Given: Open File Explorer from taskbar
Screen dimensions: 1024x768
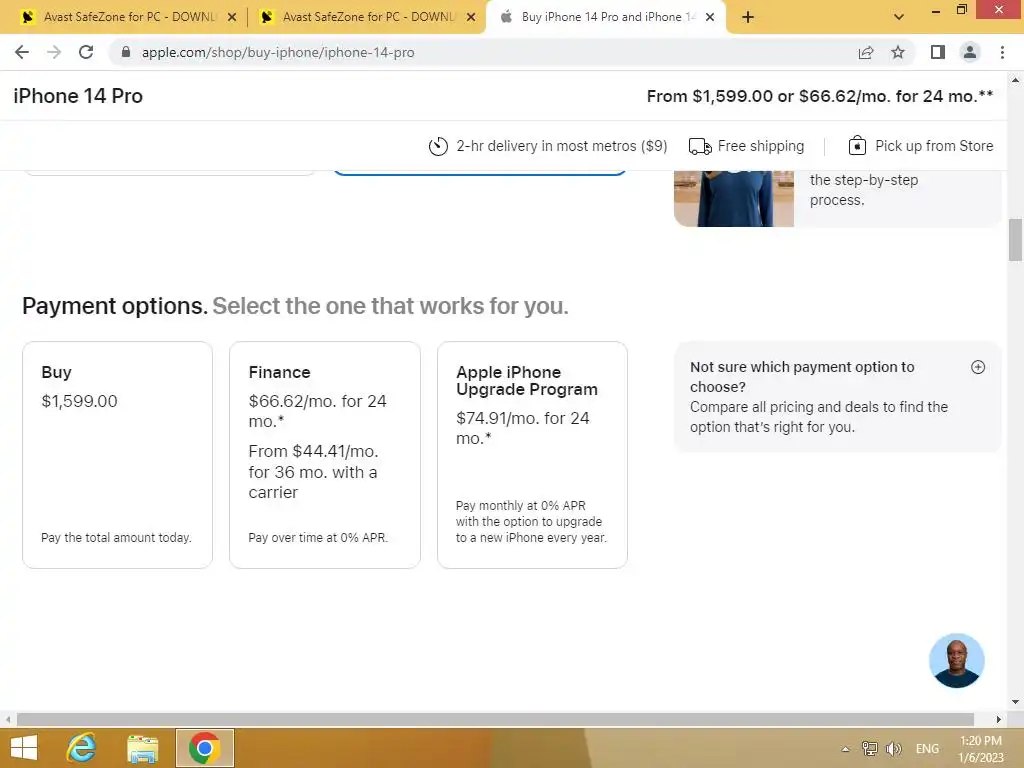Looking at the screenshot, I should click(x=142, y=748).
